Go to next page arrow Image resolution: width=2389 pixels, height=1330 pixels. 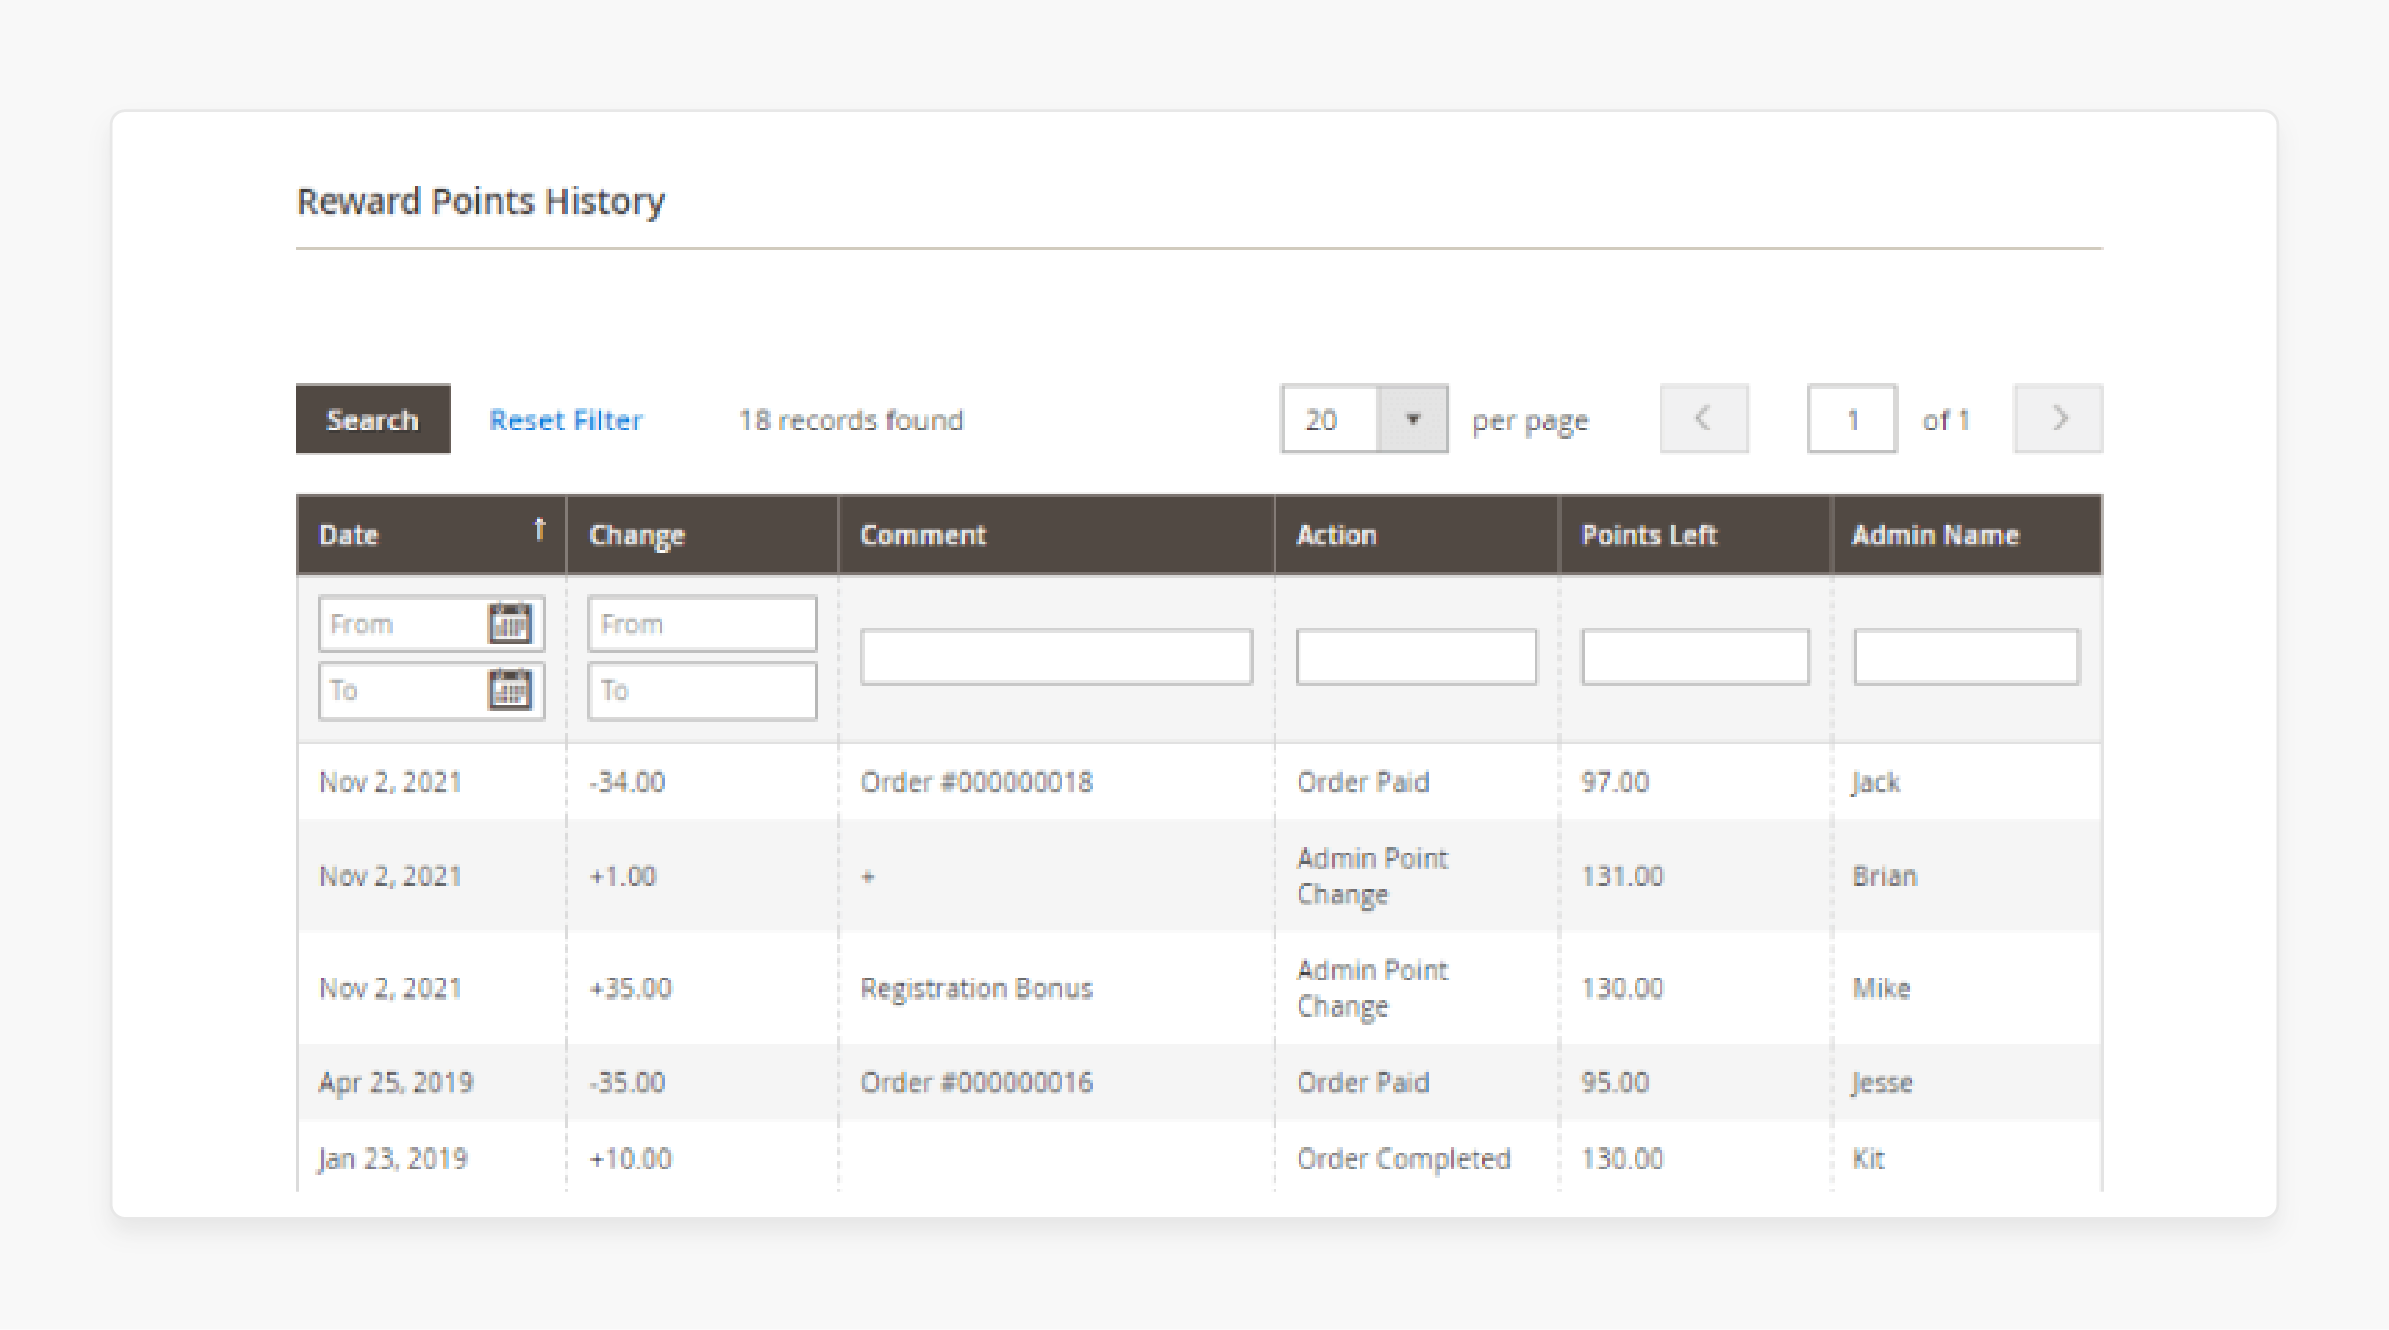pos(2058,418)
